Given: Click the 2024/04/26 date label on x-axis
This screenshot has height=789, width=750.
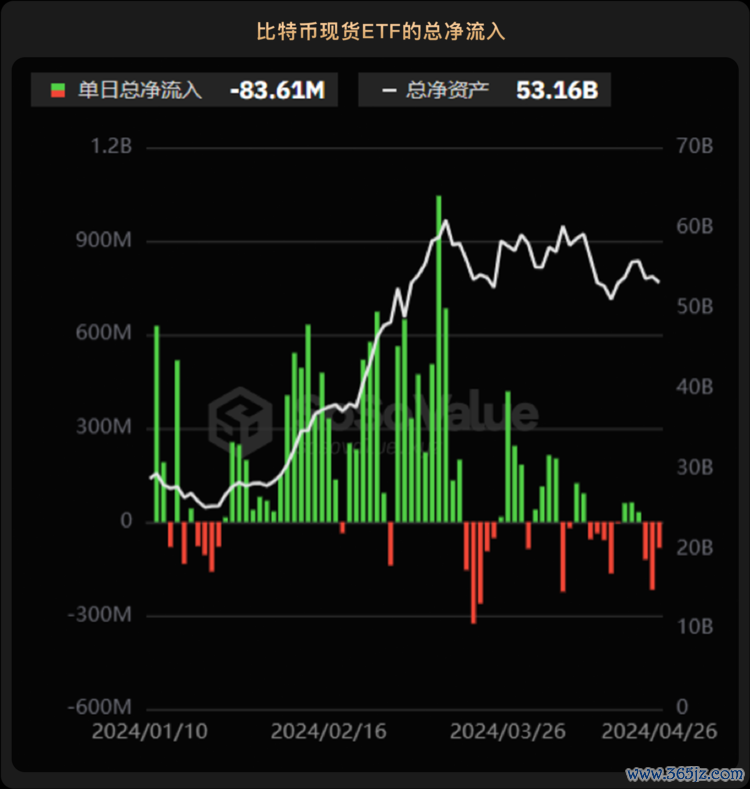Looking at the screenshot, I should pos(659,731).
